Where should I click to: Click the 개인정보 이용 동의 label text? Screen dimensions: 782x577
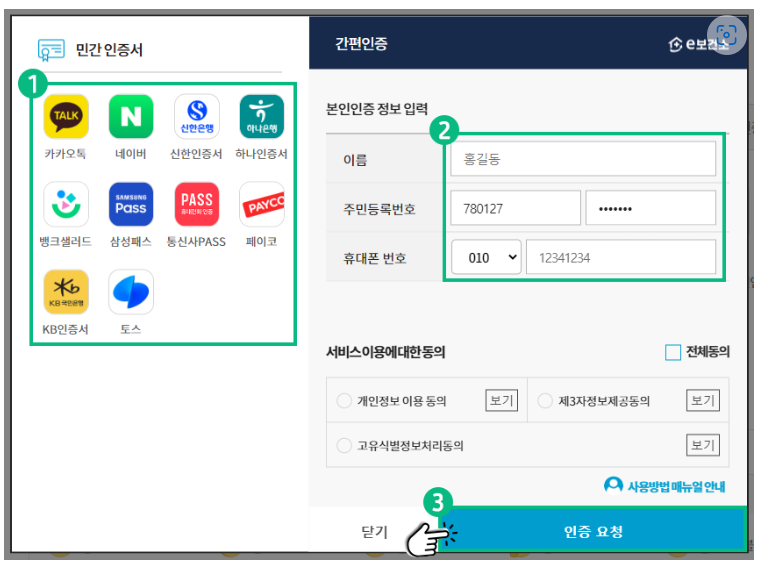tap(401, 401)
